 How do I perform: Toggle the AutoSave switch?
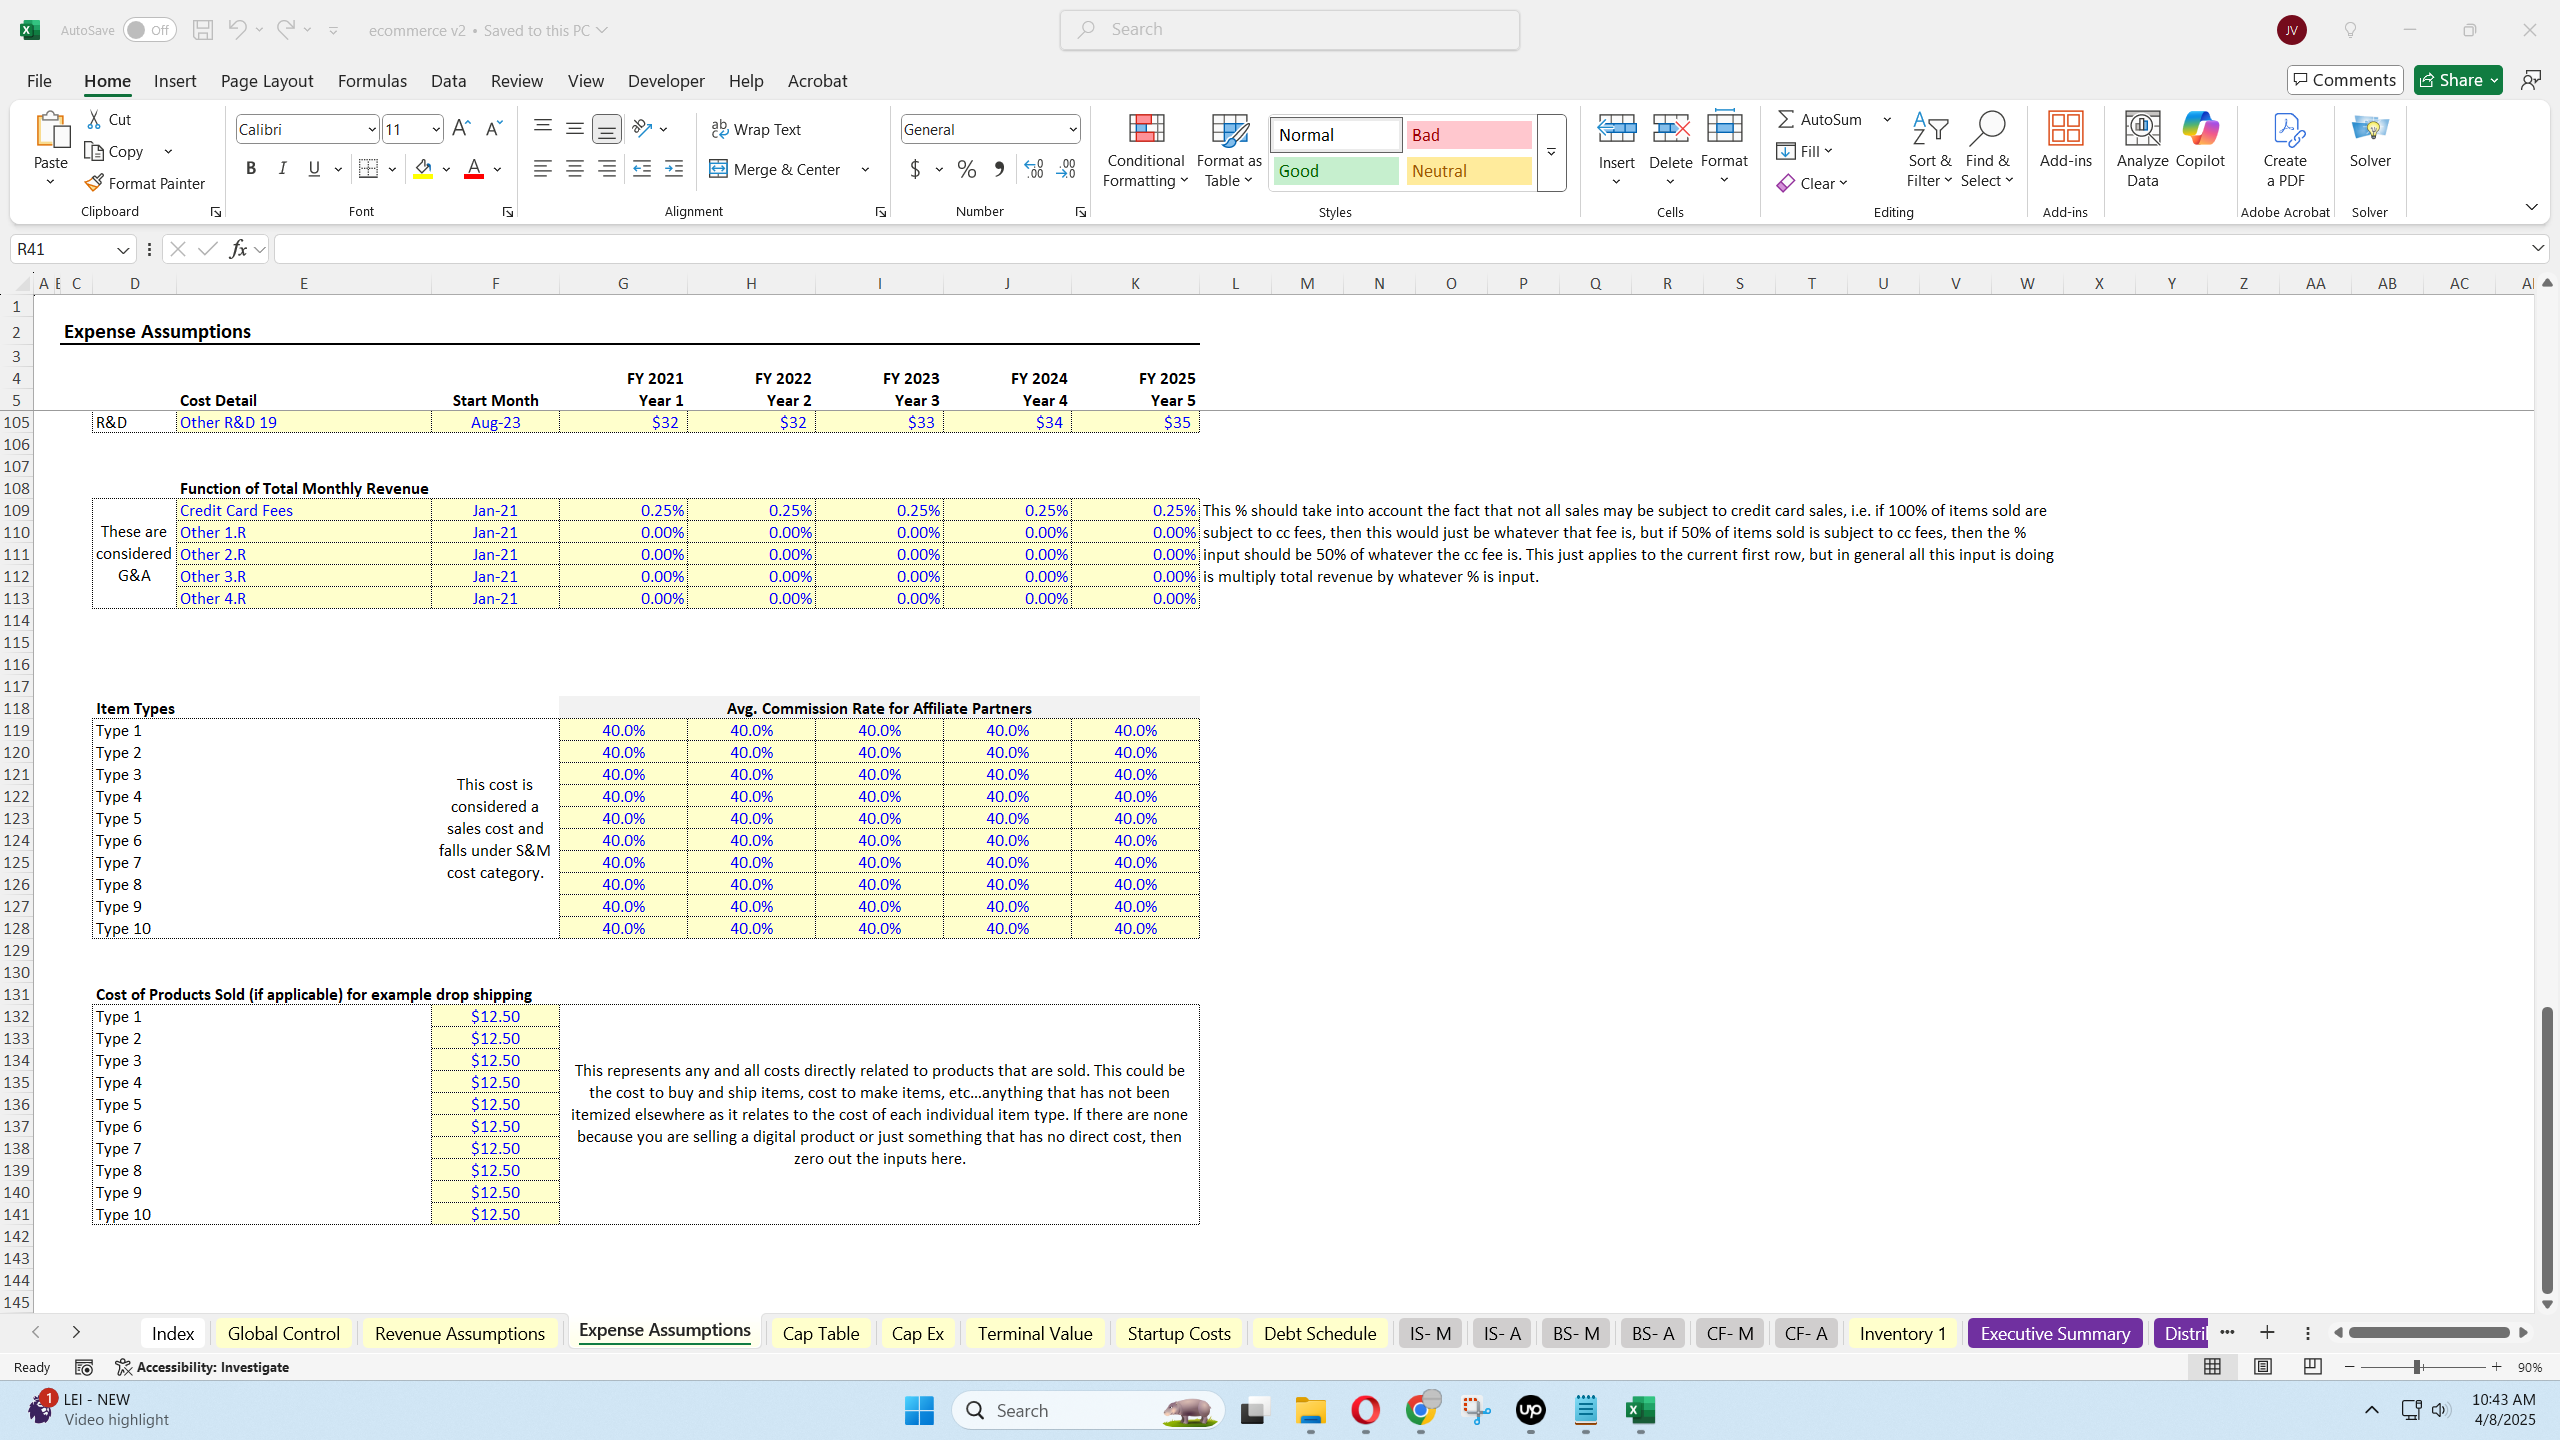pyautogui.click(x=150, y=30)
